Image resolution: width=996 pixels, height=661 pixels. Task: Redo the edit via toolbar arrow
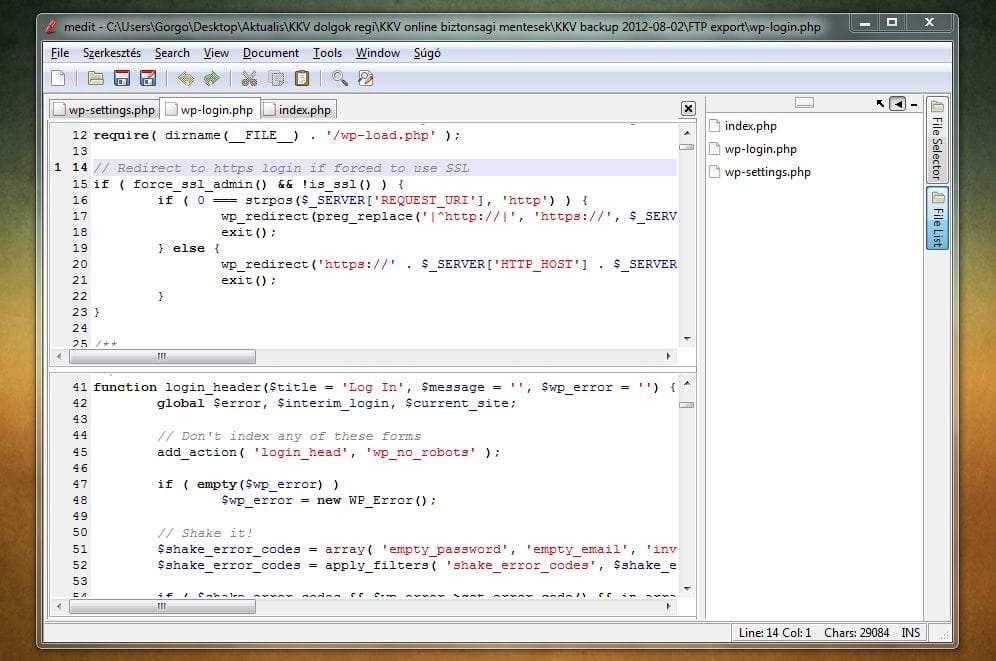[212, 78]
